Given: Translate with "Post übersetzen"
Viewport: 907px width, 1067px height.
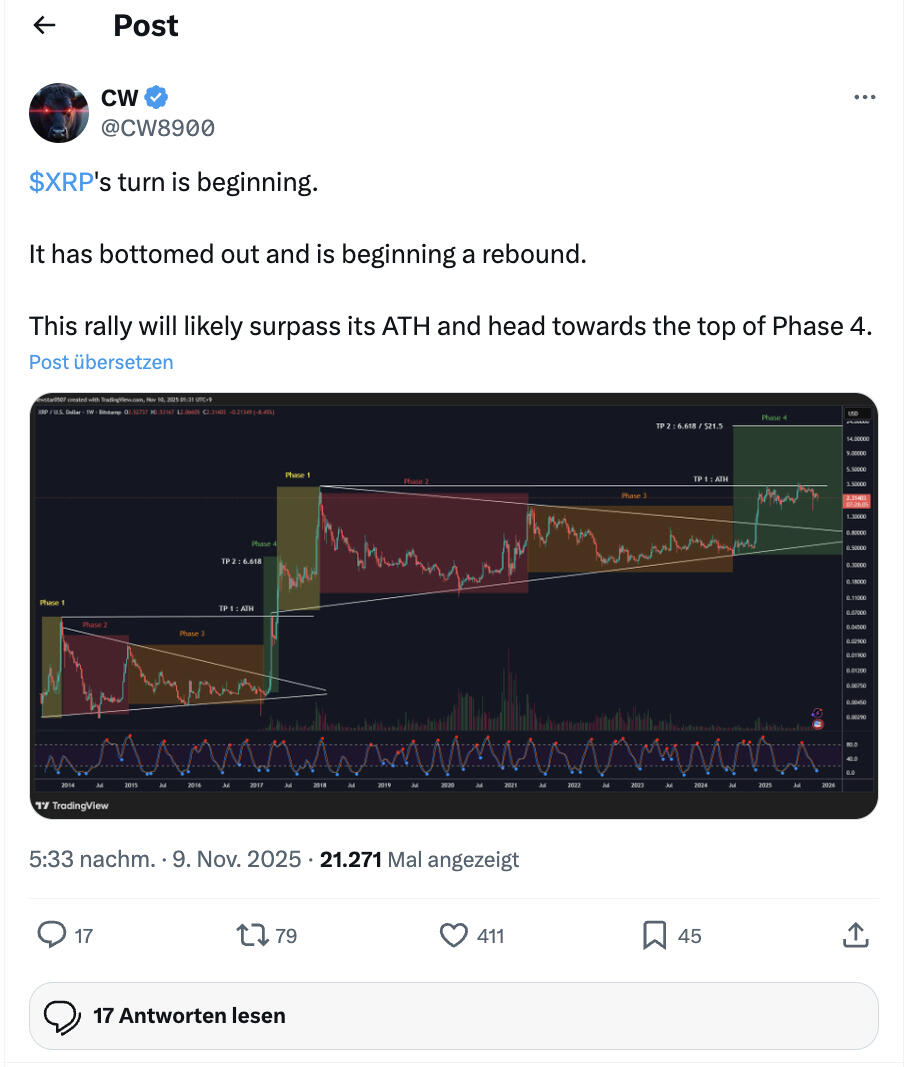Looking at the screenshot, I should pos(101,362).
